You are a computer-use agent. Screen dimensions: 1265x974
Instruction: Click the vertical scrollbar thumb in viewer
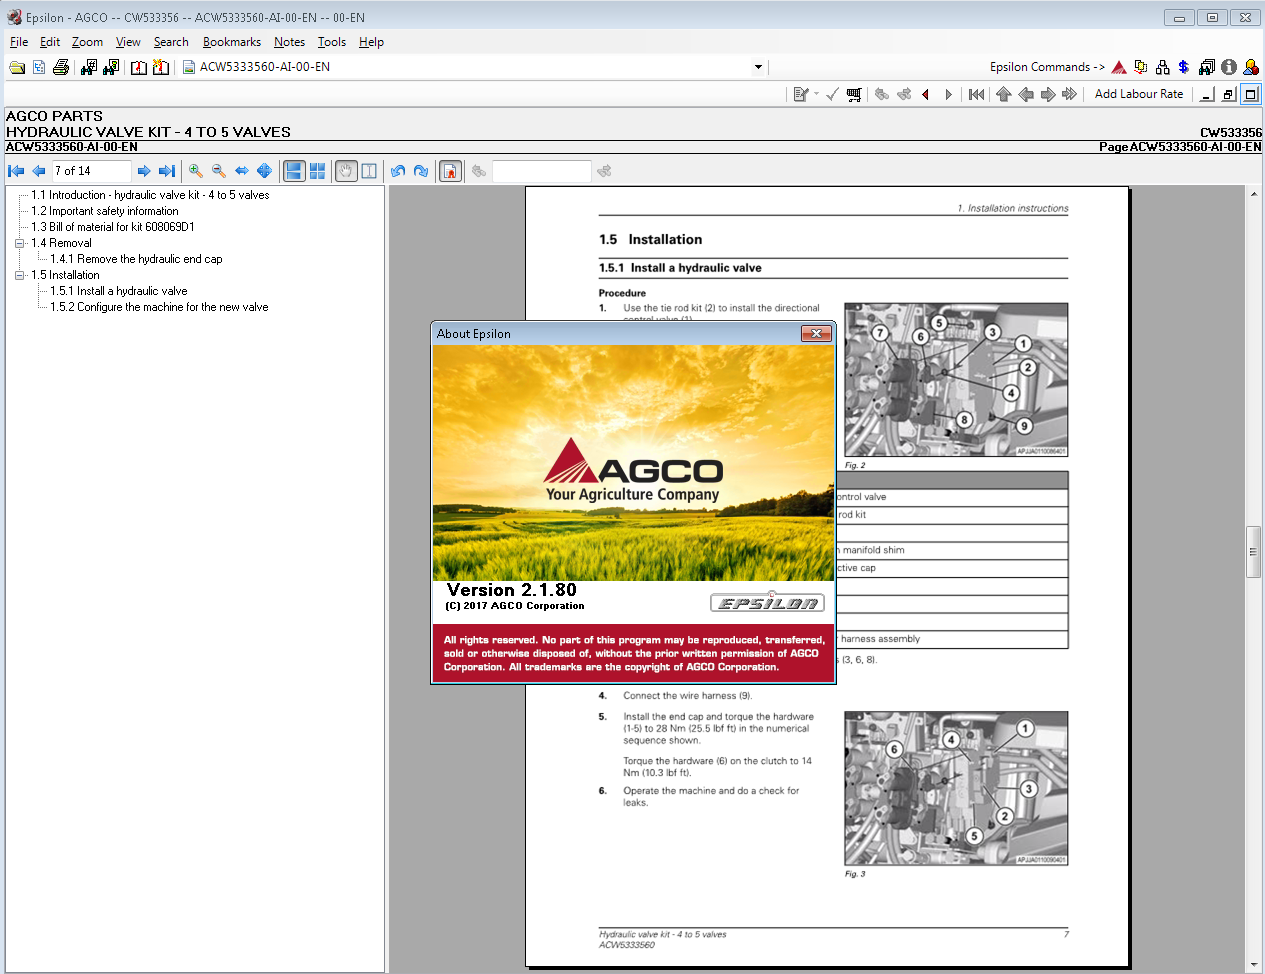click(1253, 551)
